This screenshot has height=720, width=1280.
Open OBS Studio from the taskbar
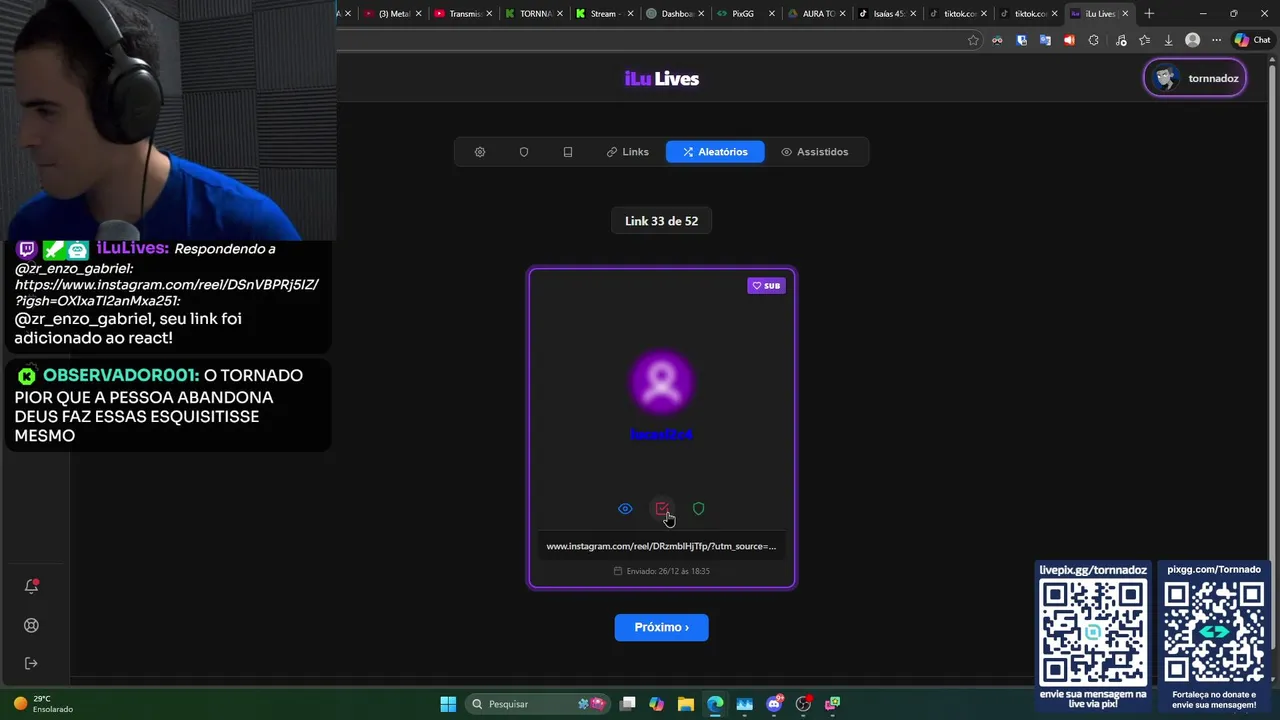[803, 704]
